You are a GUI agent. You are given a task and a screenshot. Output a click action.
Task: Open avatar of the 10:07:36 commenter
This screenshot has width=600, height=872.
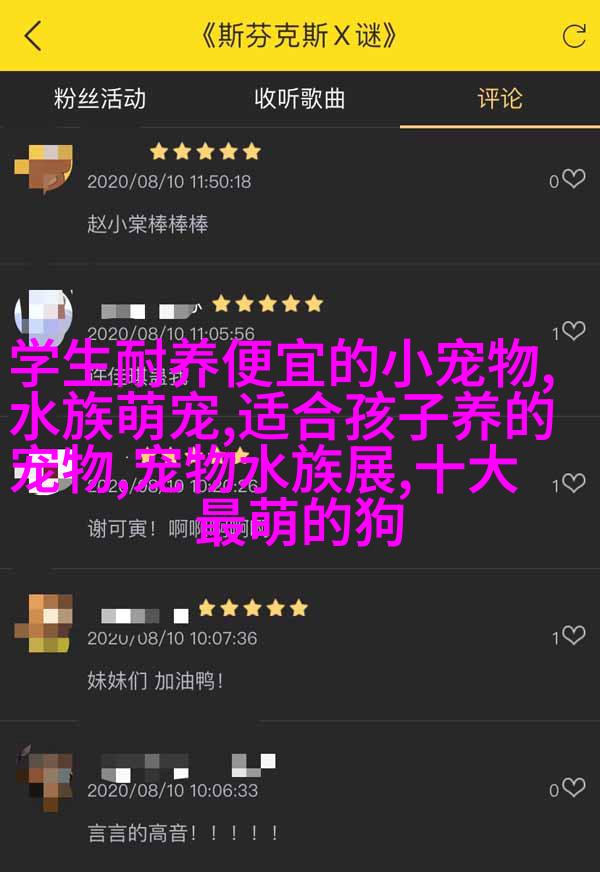43,623
